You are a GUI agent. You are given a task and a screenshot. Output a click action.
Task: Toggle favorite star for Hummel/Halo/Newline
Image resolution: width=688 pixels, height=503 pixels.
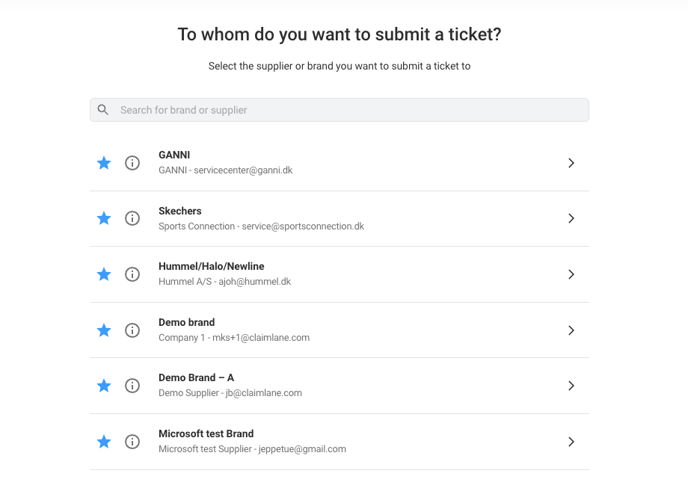[x=104, y=274]
